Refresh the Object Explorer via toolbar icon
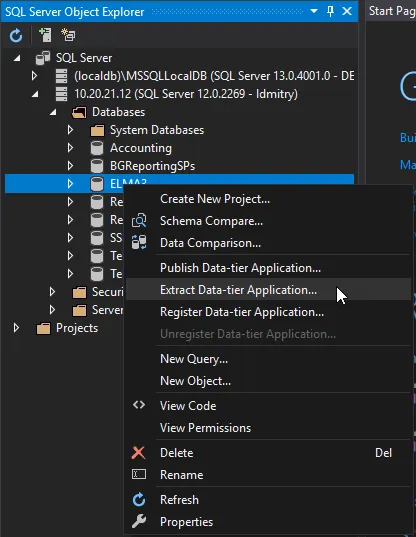The width and height of the screenshot is (416, 537). [x=16, y=35]
